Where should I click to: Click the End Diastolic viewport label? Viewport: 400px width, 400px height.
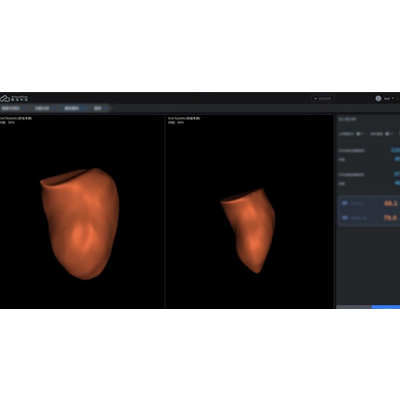(16, 118)
